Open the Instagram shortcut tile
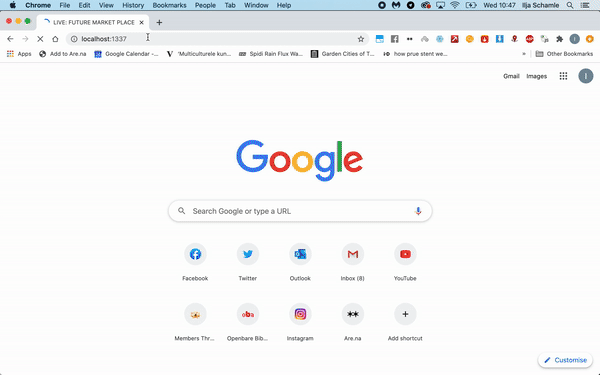Image resolution: width=600 pixels, height=375 pixels. [300, 322]
